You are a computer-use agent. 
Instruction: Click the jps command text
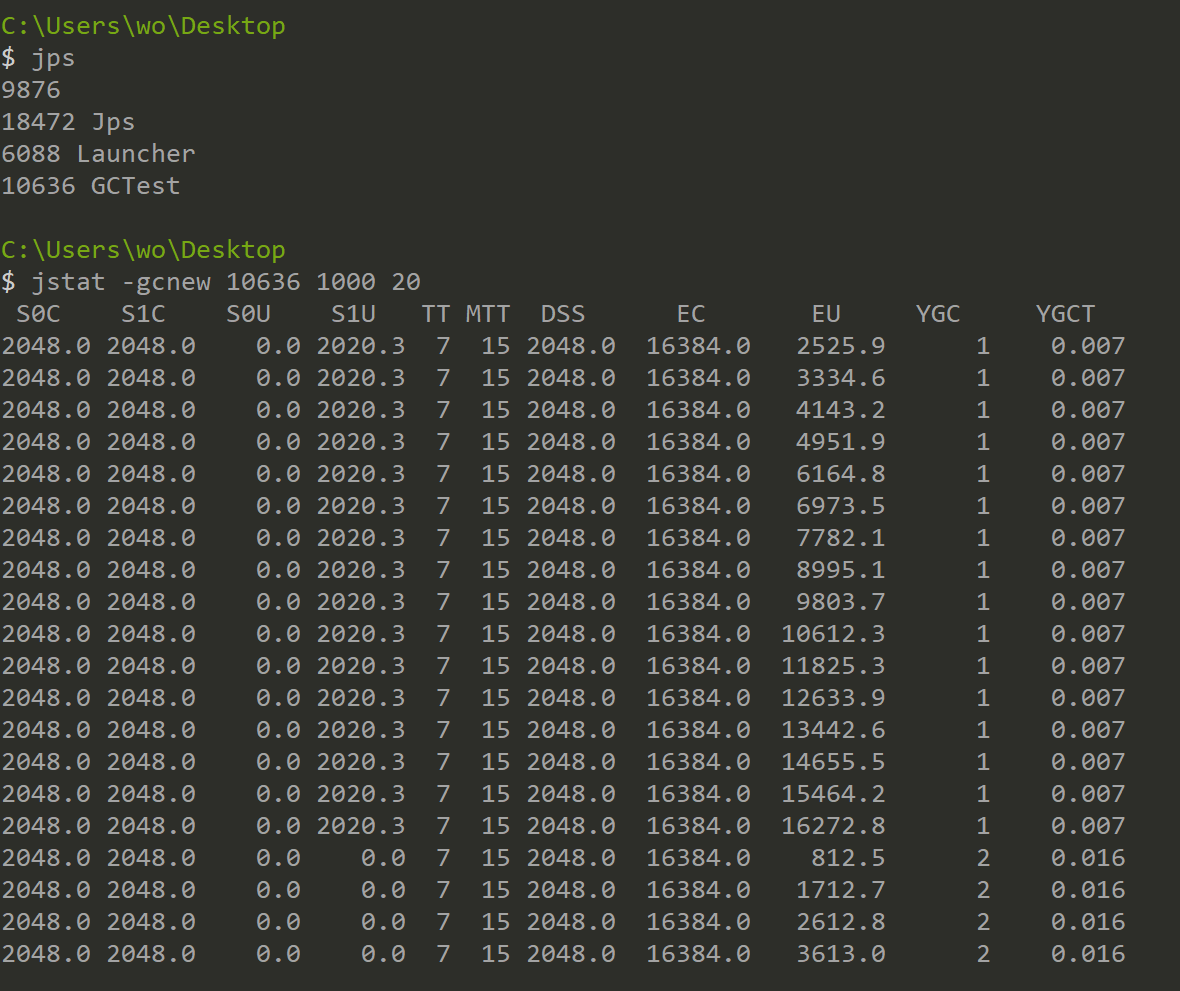click(52, 58)
